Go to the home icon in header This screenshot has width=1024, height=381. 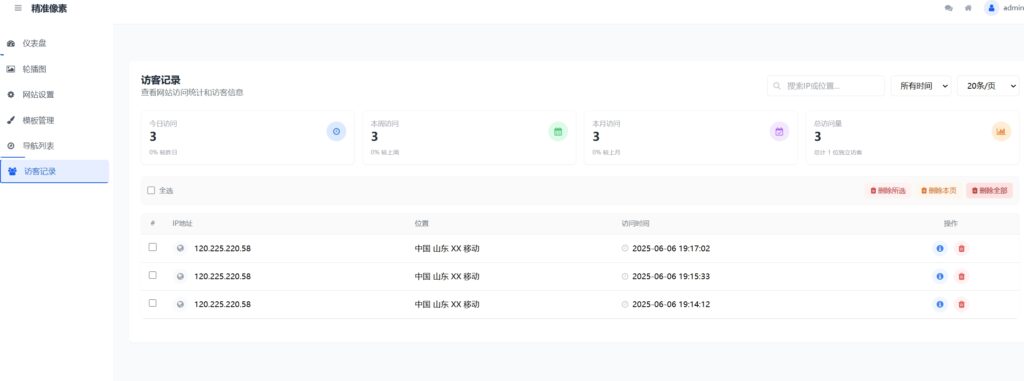pos(968,8)
